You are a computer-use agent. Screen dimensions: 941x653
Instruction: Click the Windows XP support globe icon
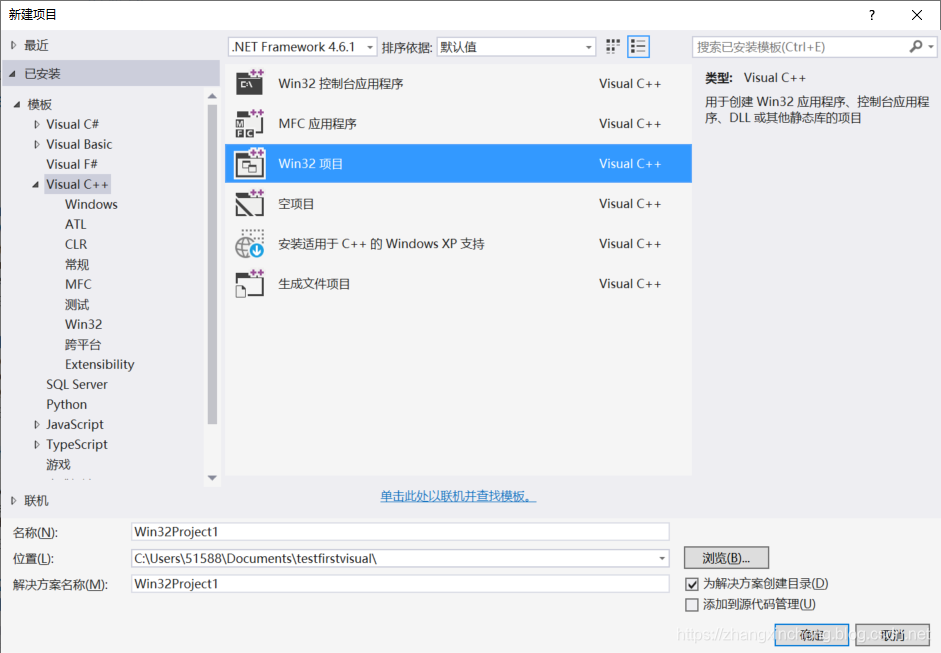point(250,244)
